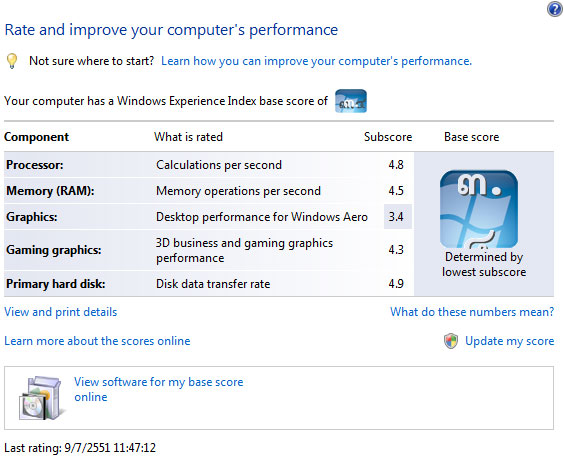Viewport: 564px width, 458px height.
Task: Open View and print details
Action: click(x=60, y=312)
